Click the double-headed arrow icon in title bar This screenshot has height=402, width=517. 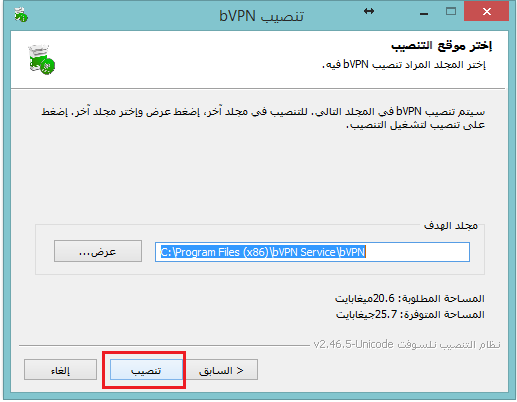[x=369, y=12]
